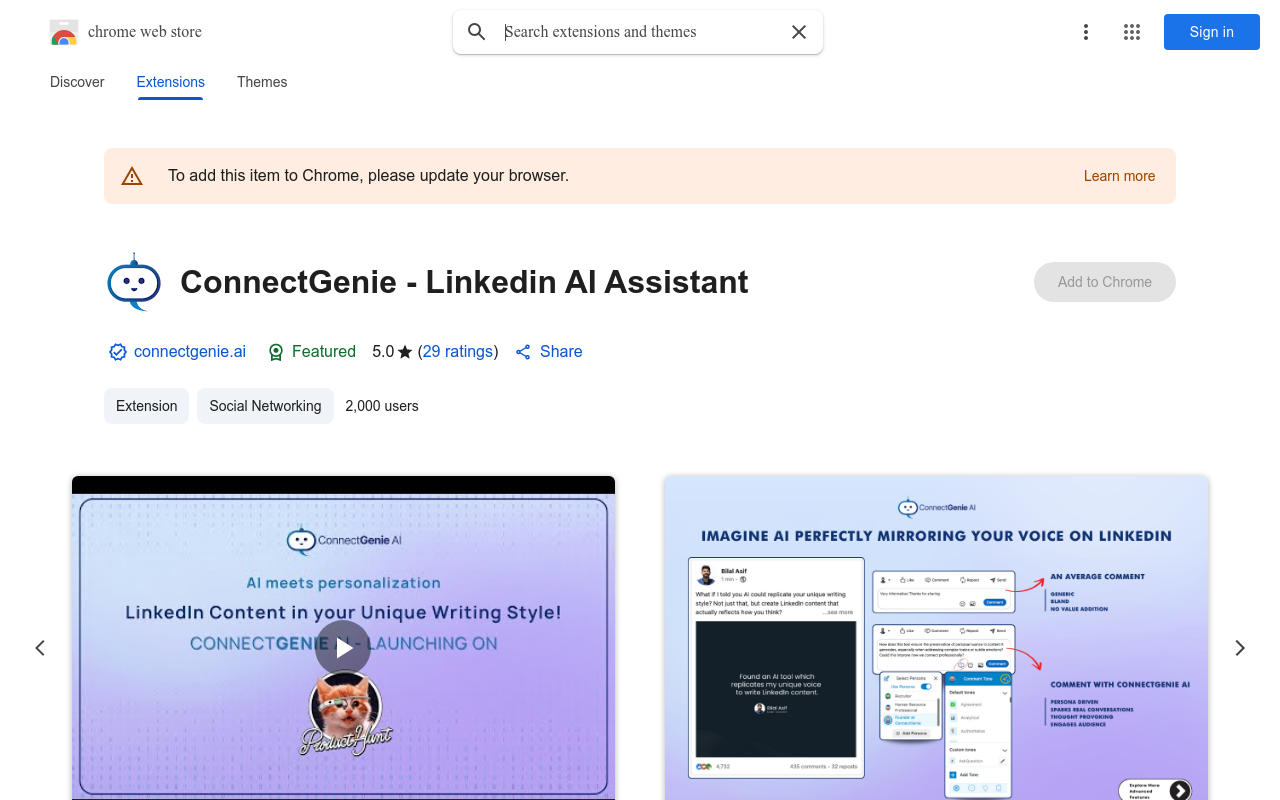This screenshot has height=800, width=1280.
Task: Click the ConnectGenie robot logo icon
Action: (x=134, y=282)
